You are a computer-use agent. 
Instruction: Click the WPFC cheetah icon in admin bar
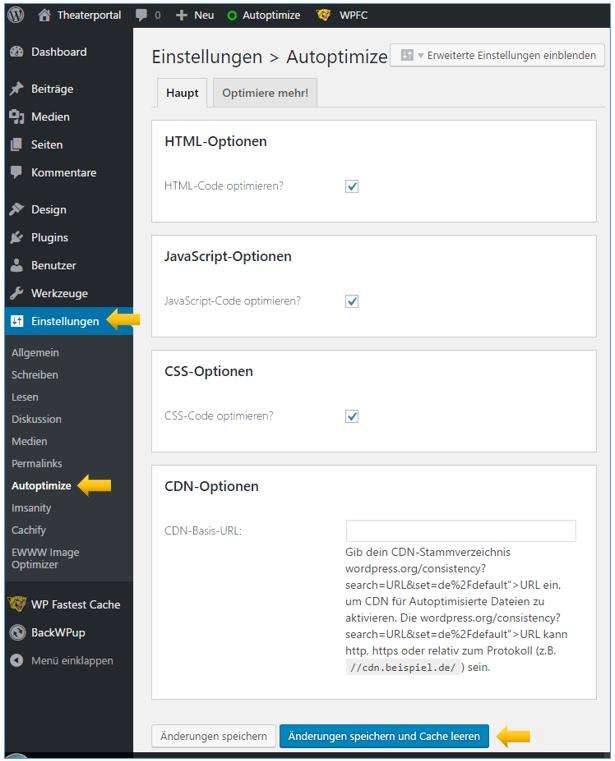click(x=323, y=15)
